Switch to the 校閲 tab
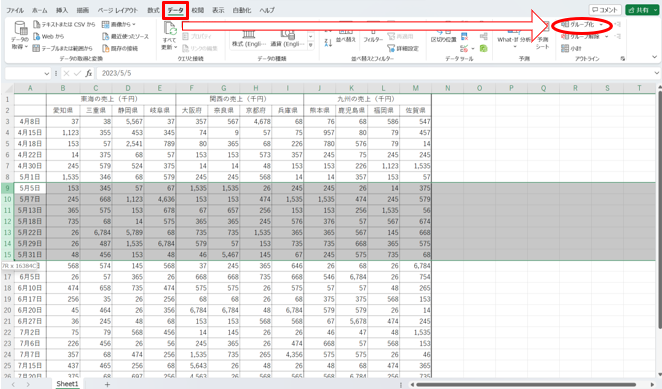Screen dimensions: 662x389 point(198,10)
